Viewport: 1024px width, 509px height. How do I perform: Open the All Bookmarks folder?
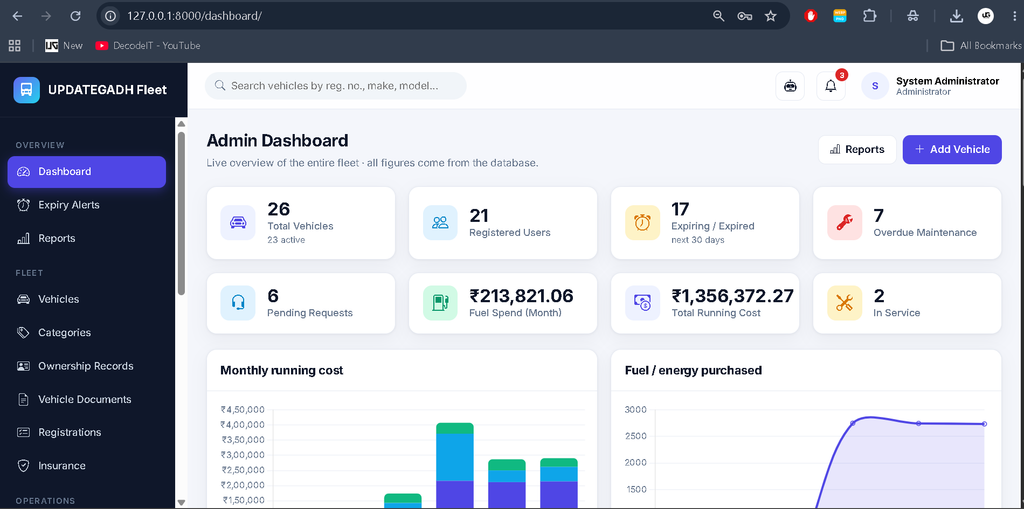[x=980, y=45]
